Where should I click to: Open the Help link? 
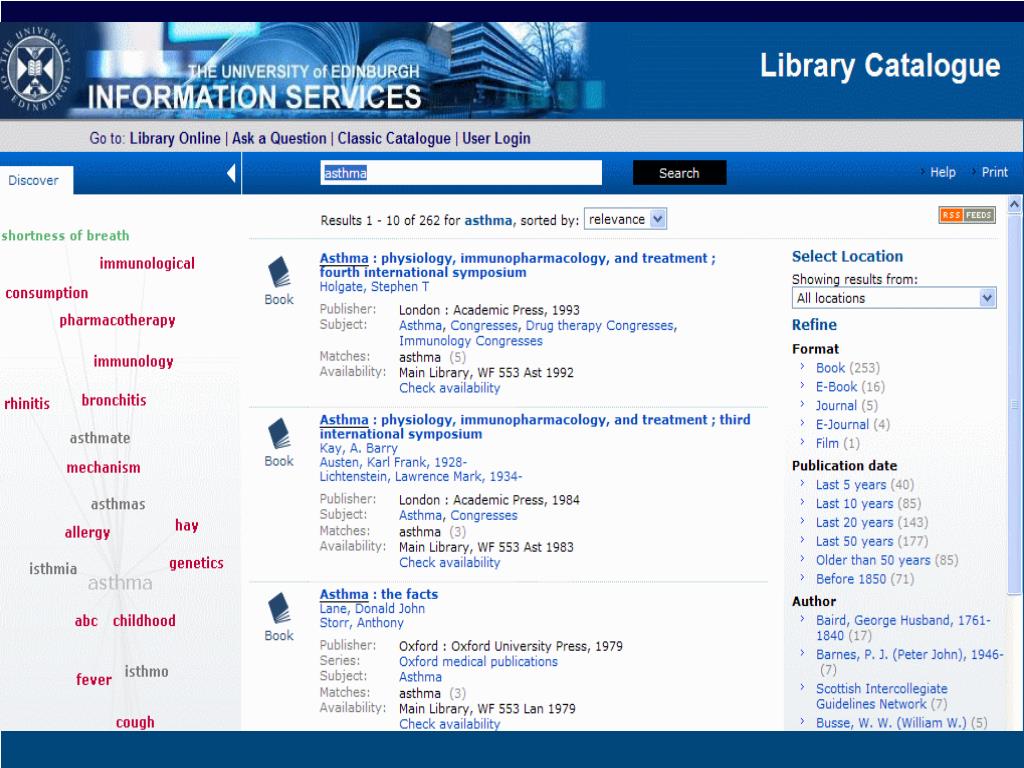942,172
